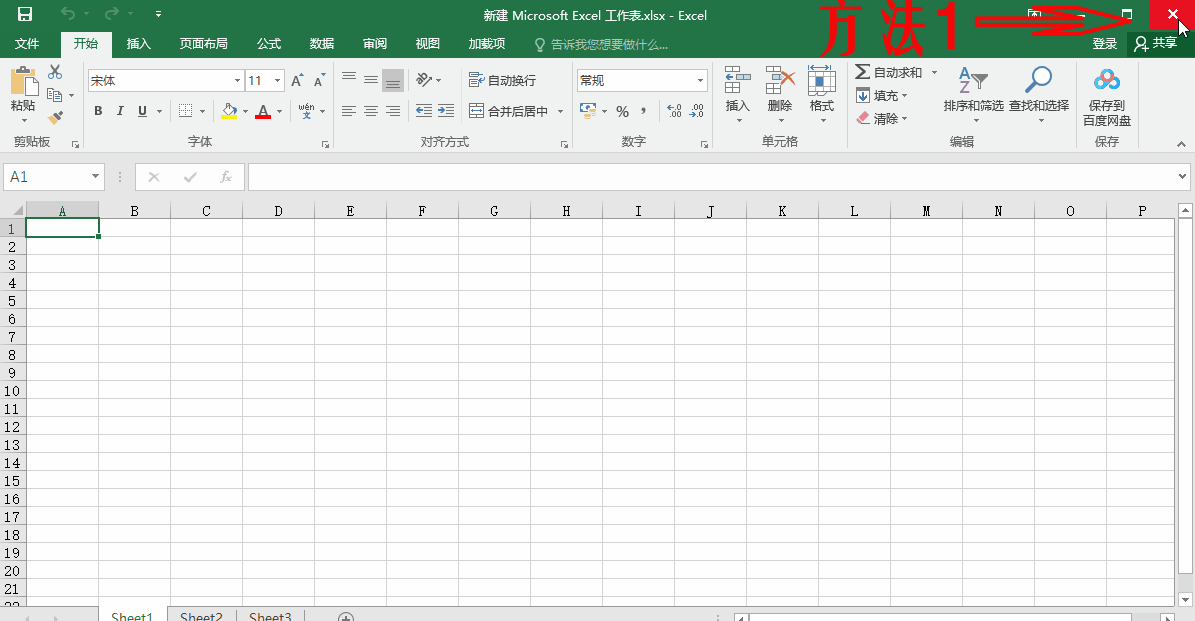Apply borders with the border icon
The image size is (1195, 621).
click(185, 111)
